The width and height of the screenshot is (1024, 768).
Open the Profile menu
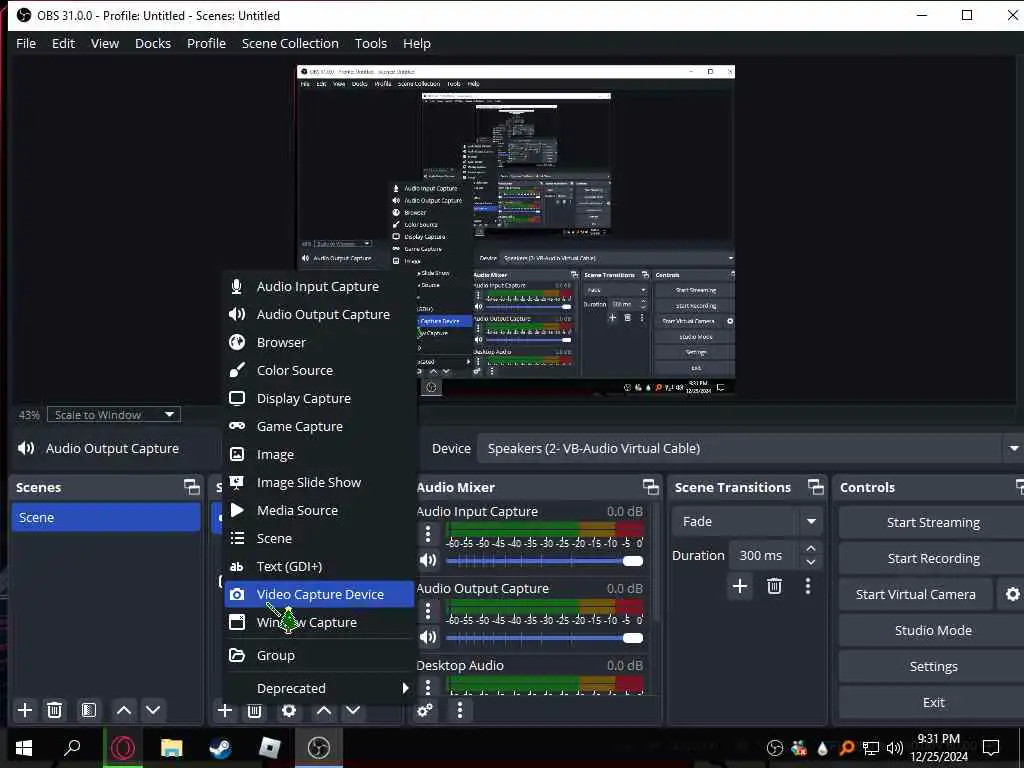206,43
